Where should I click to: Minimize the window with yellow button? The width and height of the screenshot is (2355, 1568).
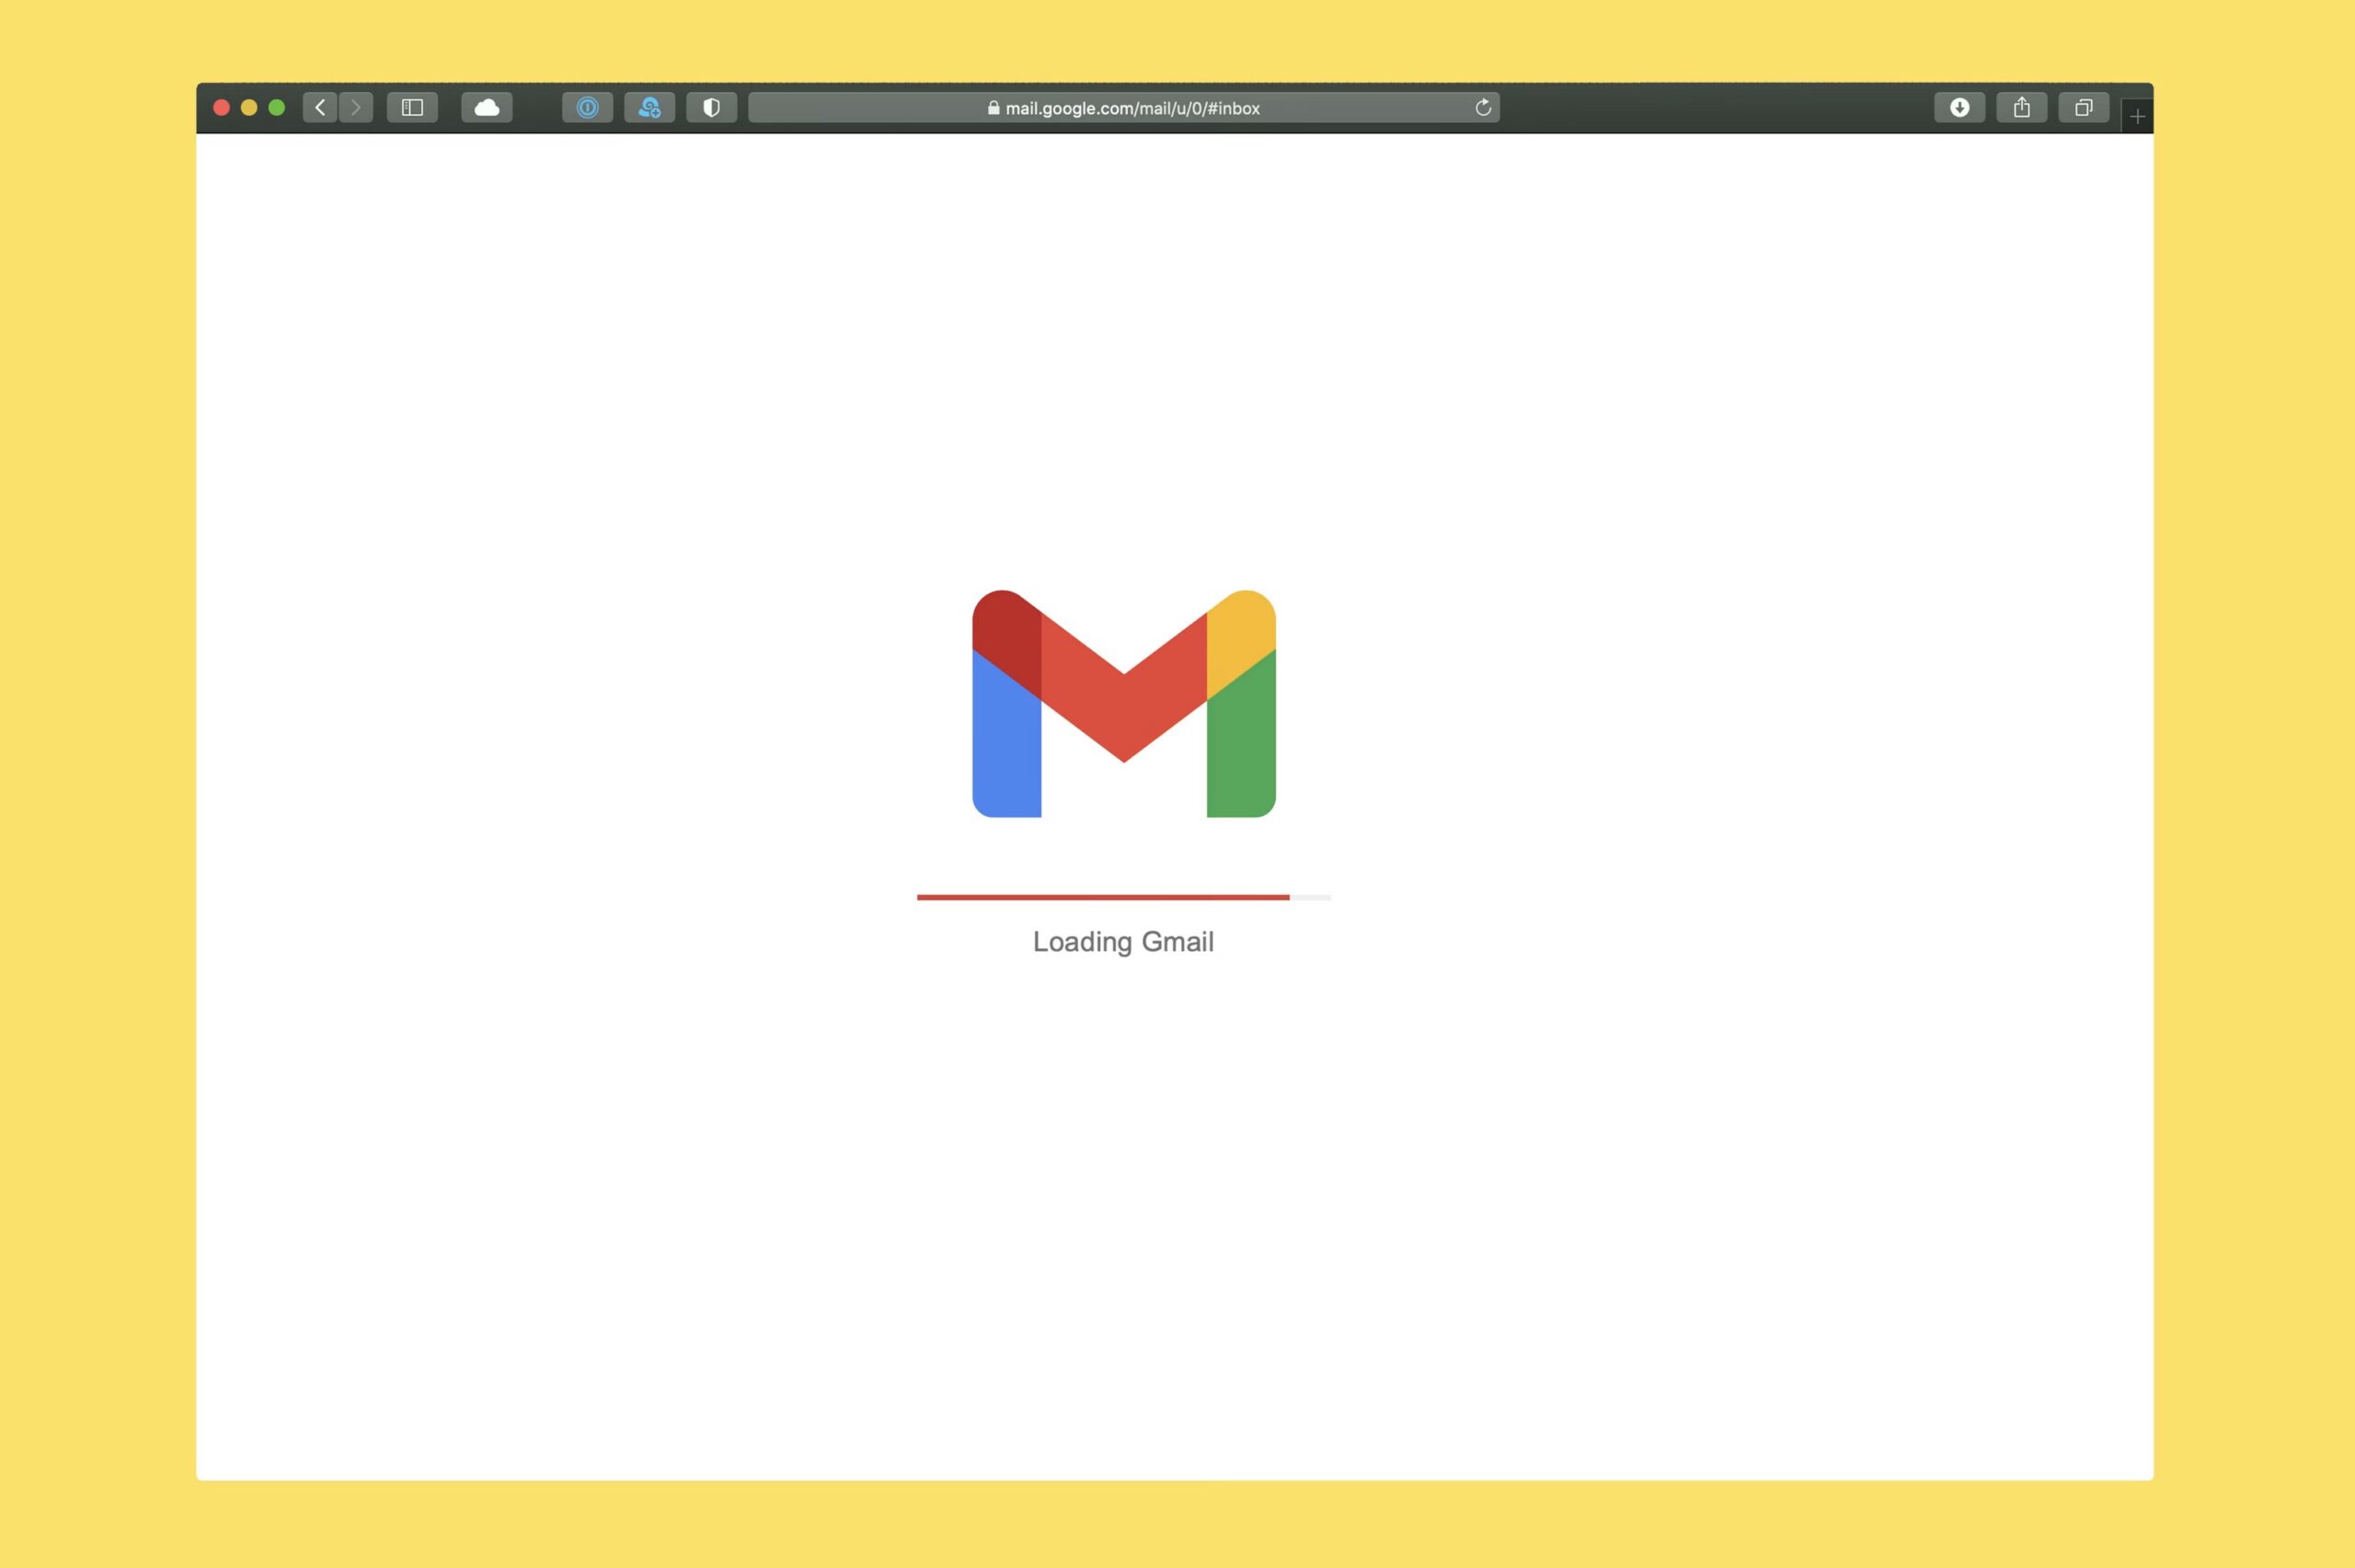pyautogui.click(x=249, y=107)
